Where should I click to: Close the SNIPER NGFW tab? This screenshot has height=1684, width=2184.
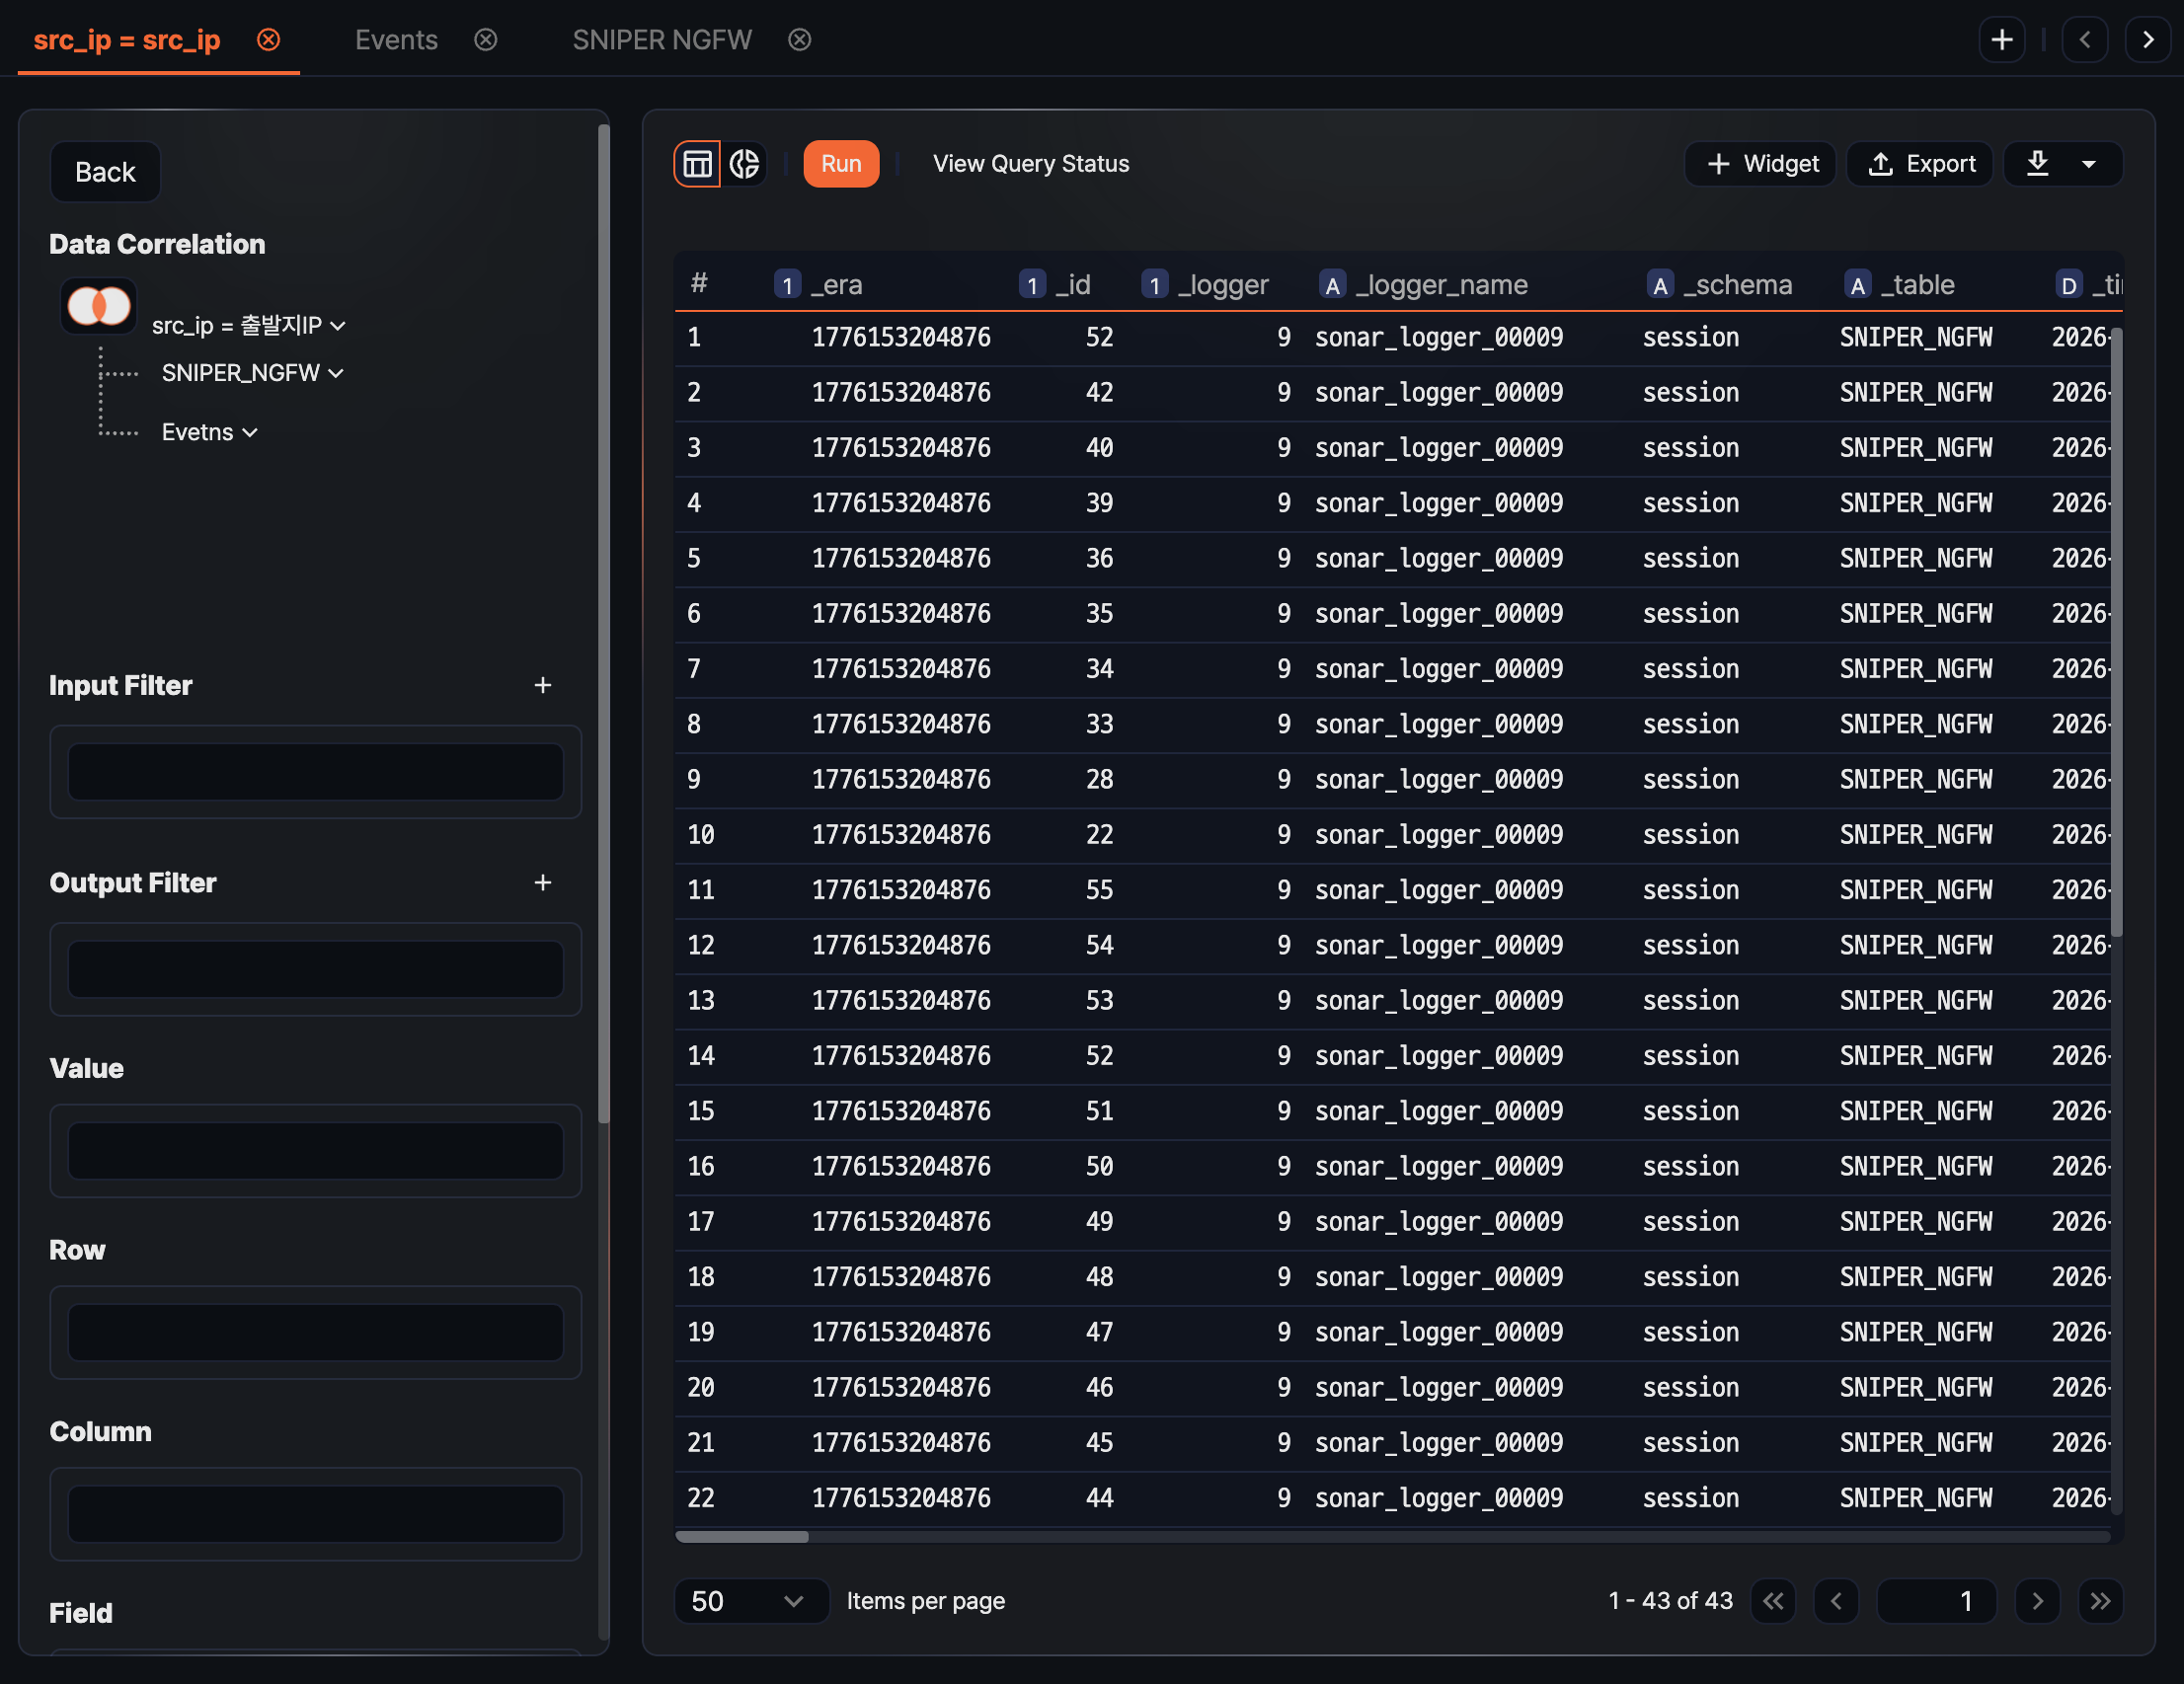pos(799,40)
